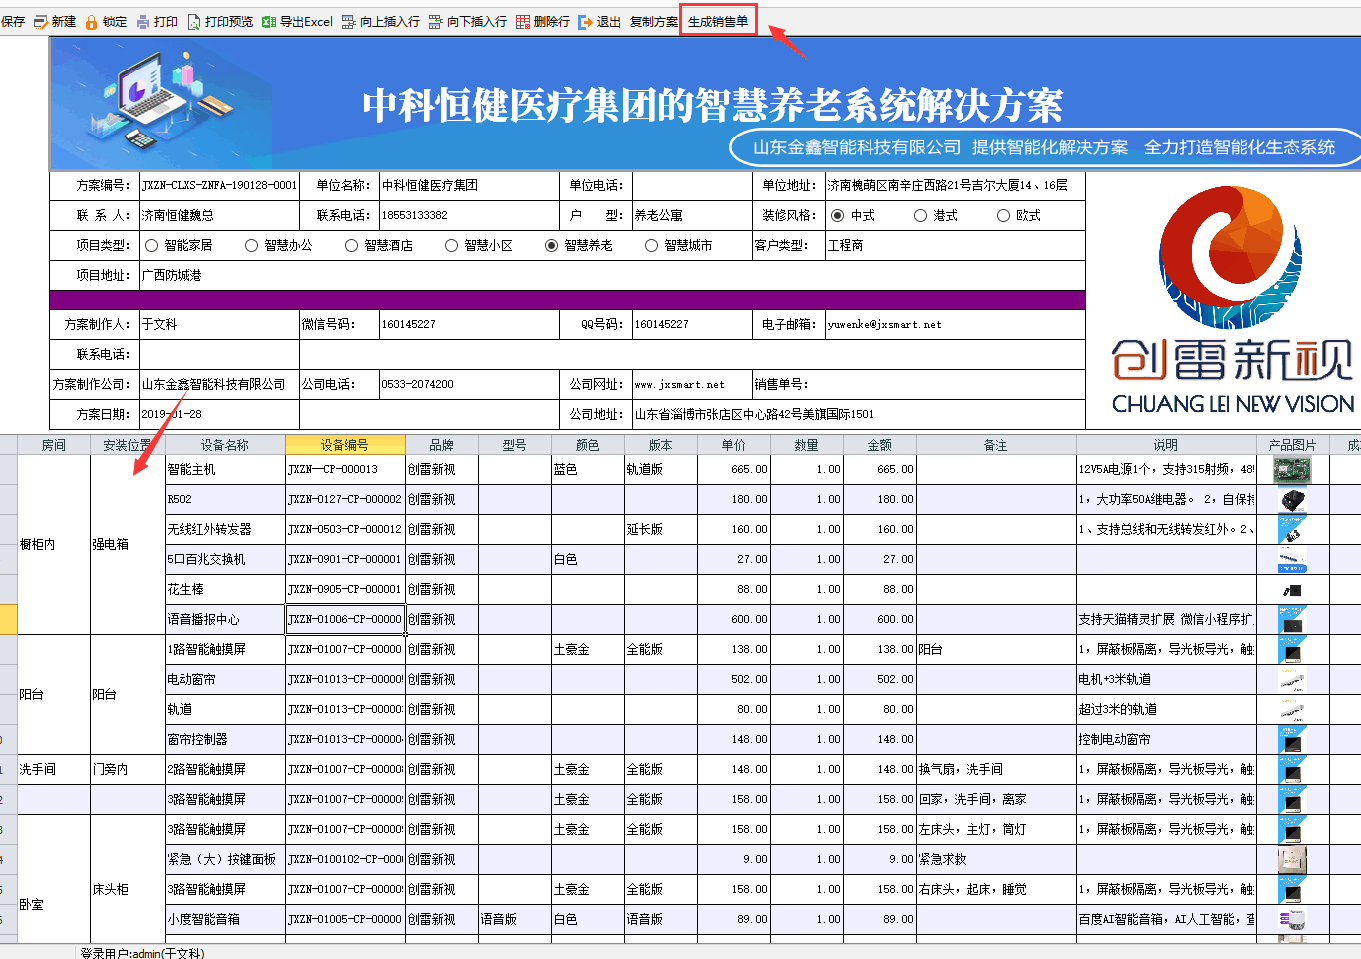Viewport: 1361px width, 959px height.
Task: Click the 生成销售单 button
Action: [717, 17]
